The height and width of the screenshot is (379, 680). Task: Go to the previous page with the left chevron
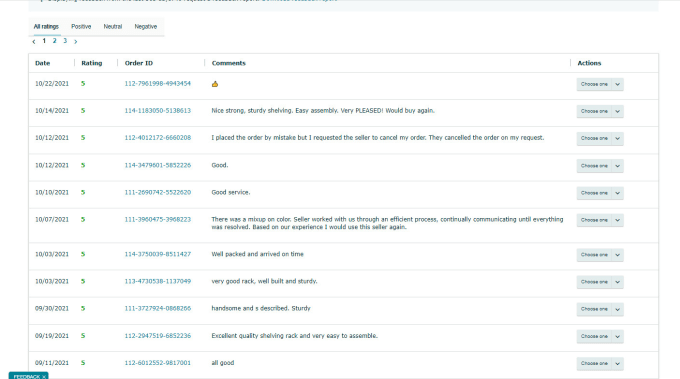(34, 42)
